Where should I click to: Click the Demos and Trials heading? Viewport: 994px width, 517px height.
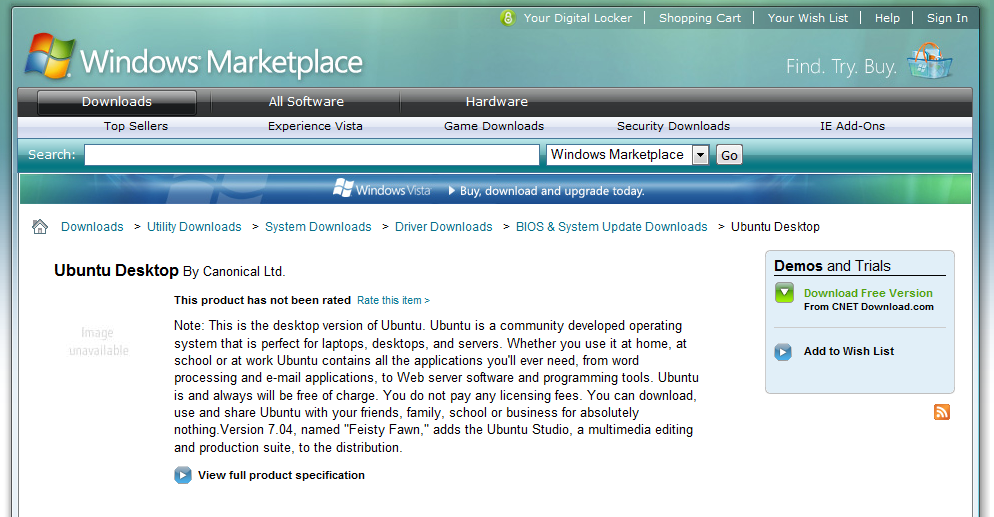832,266
